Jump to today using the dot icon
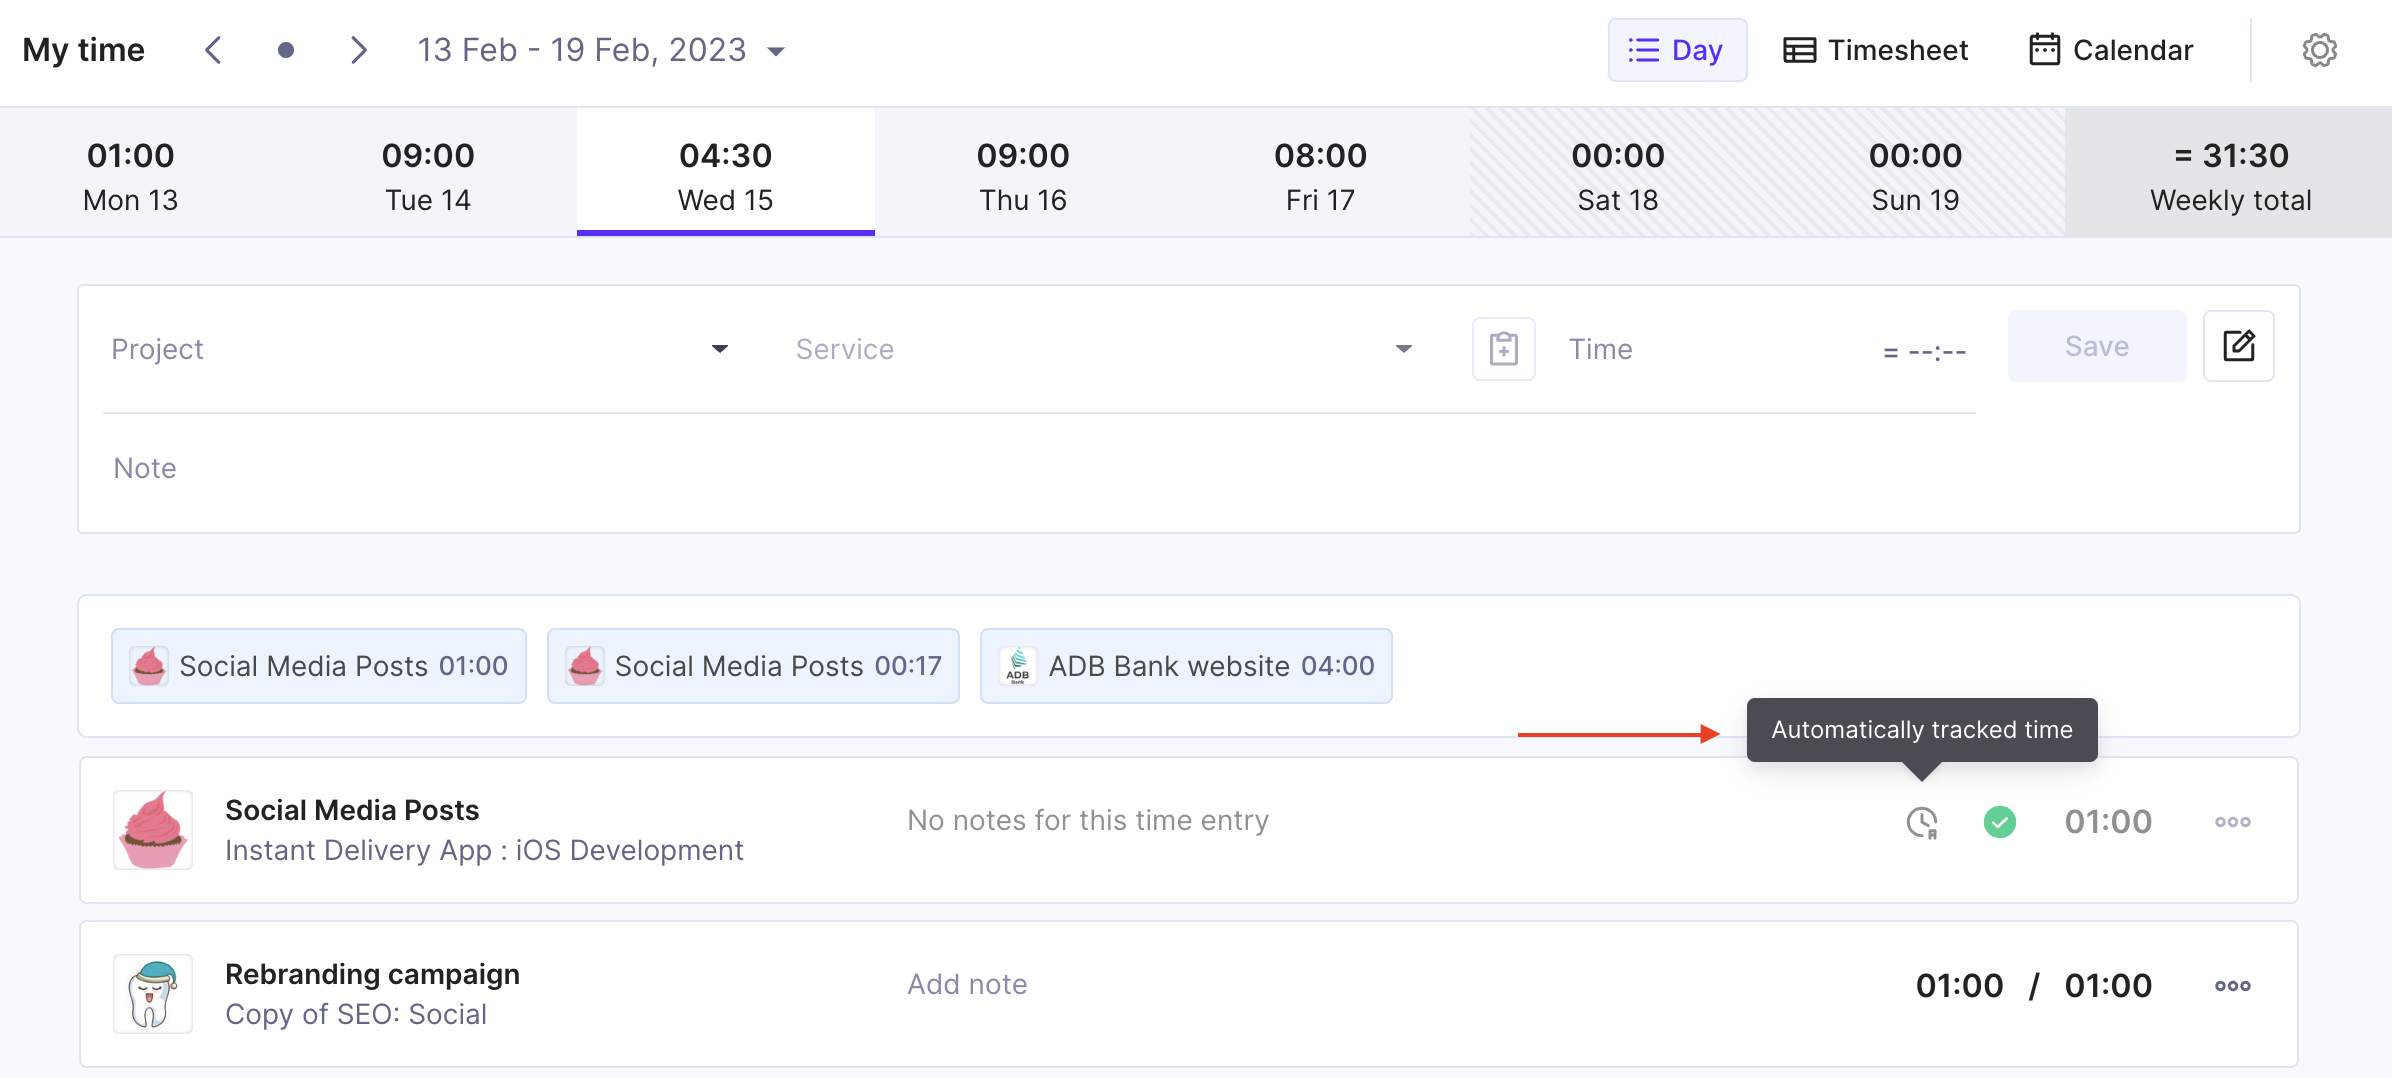The image size is (2392, 1078). (x=285, y=50)
